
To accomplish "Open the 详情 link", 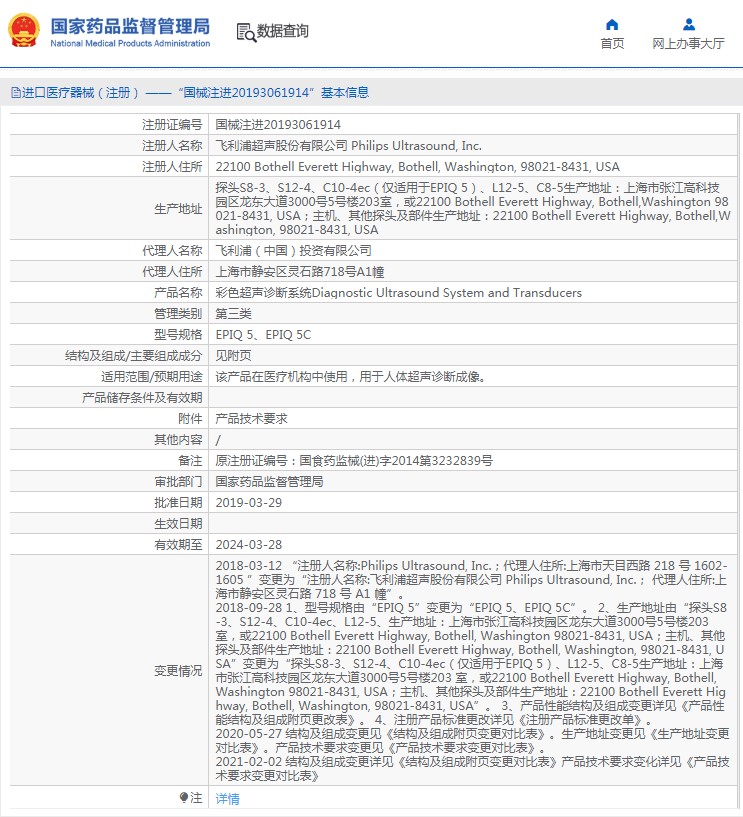I will tap(228, 798).
